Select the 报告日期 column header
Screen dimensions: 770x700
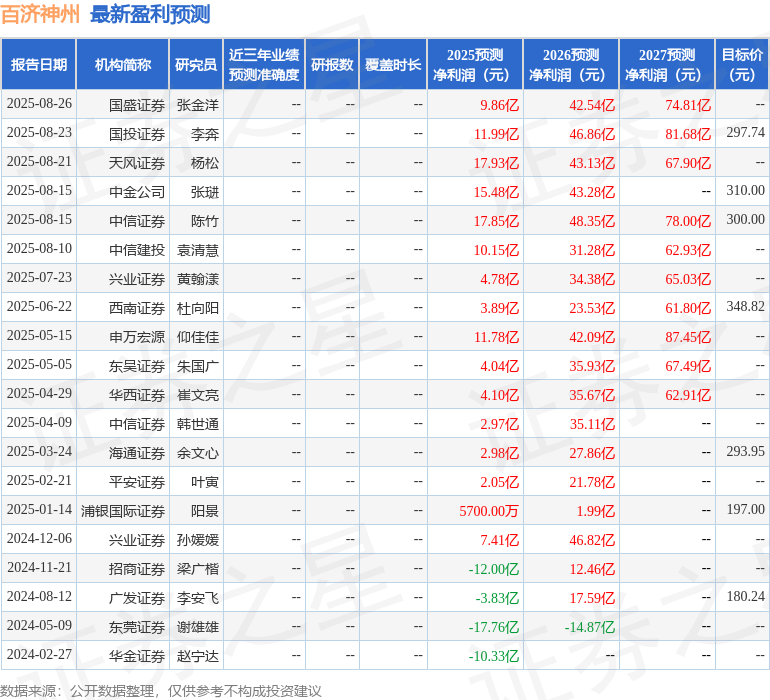tap(39, 64)
